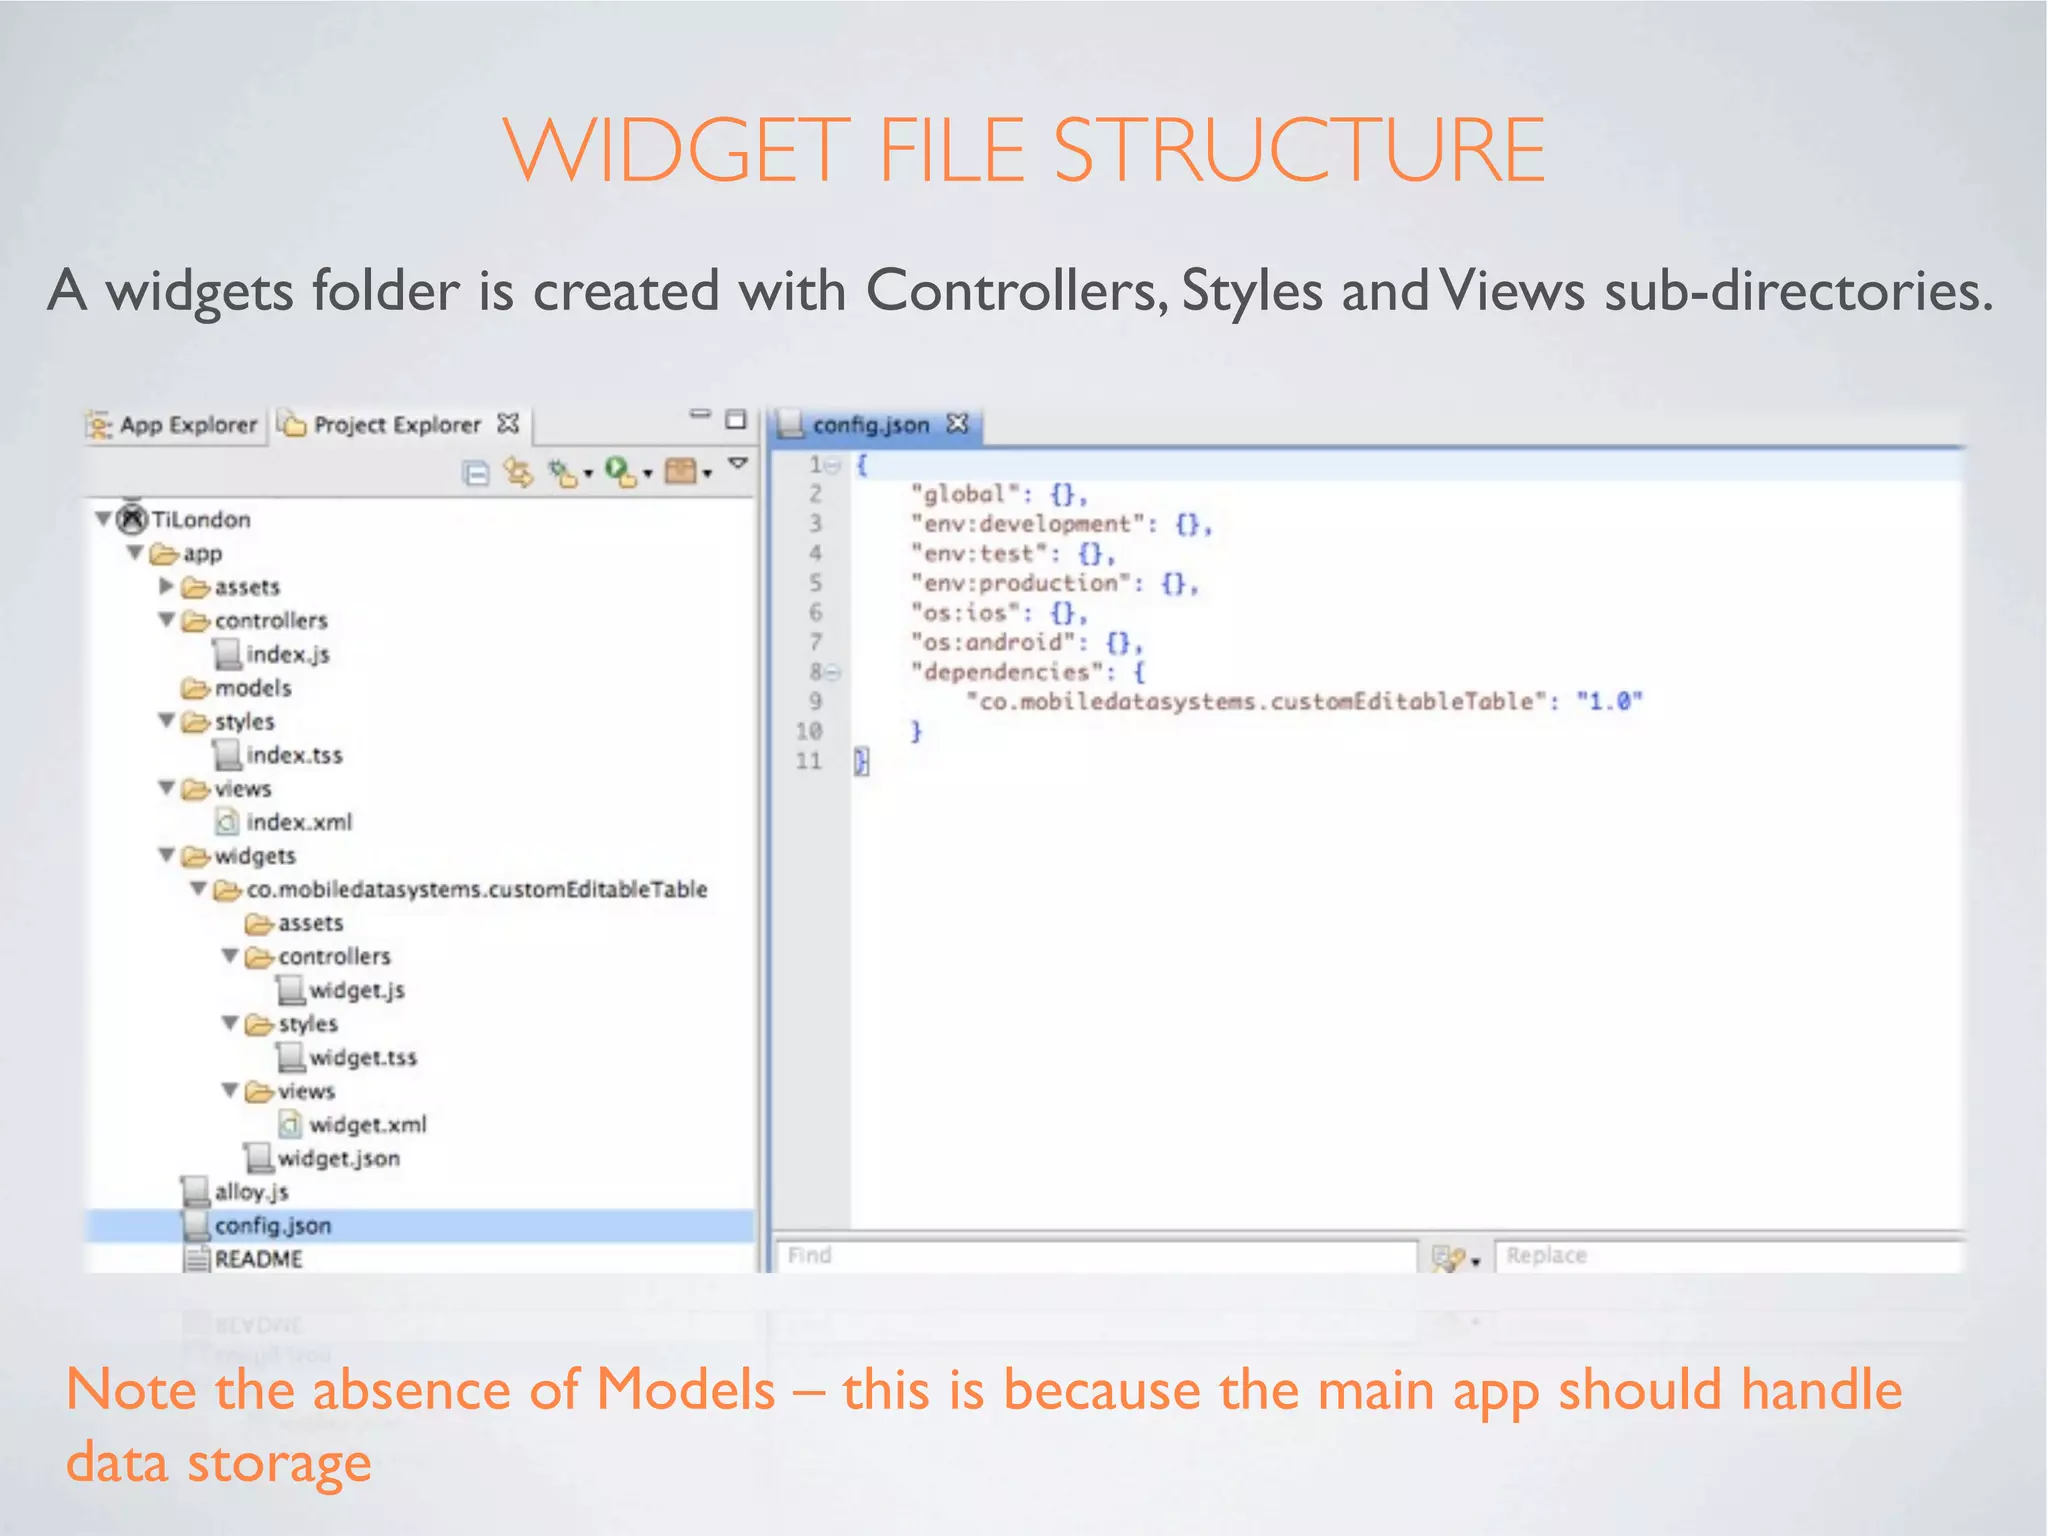Collapse the widgets folder
The width and height of the screenshot is (2048, 1536).
167,855
